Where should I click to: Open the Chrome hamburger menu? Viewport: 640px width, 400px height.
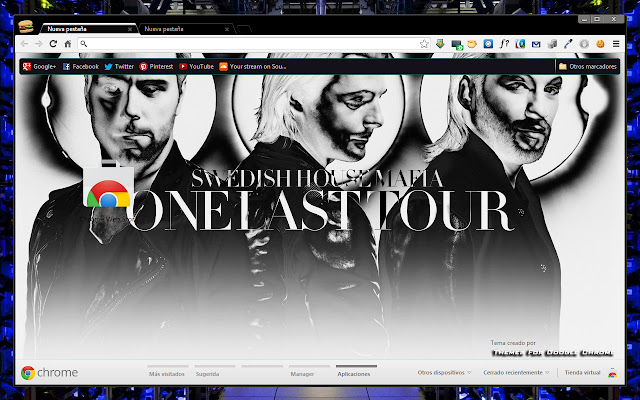tap(616, 44)
